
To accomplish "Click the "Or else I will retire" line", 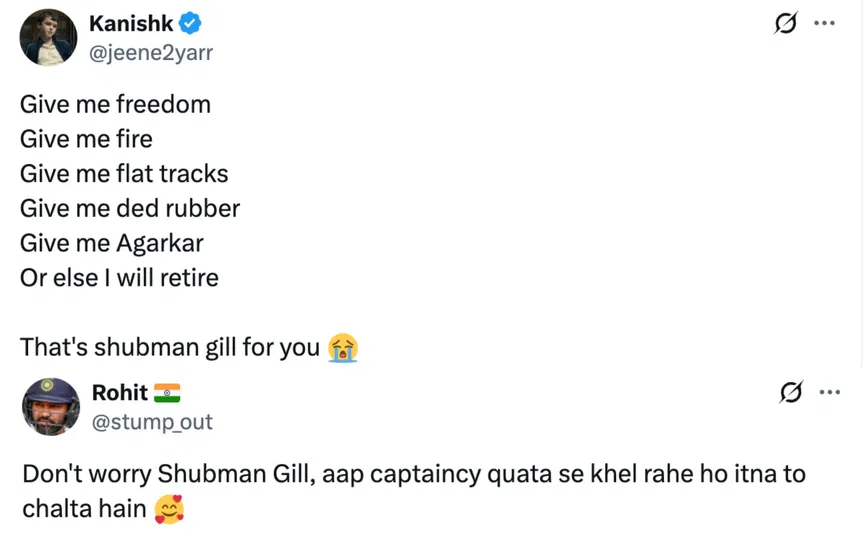I will tap(119, 277).
